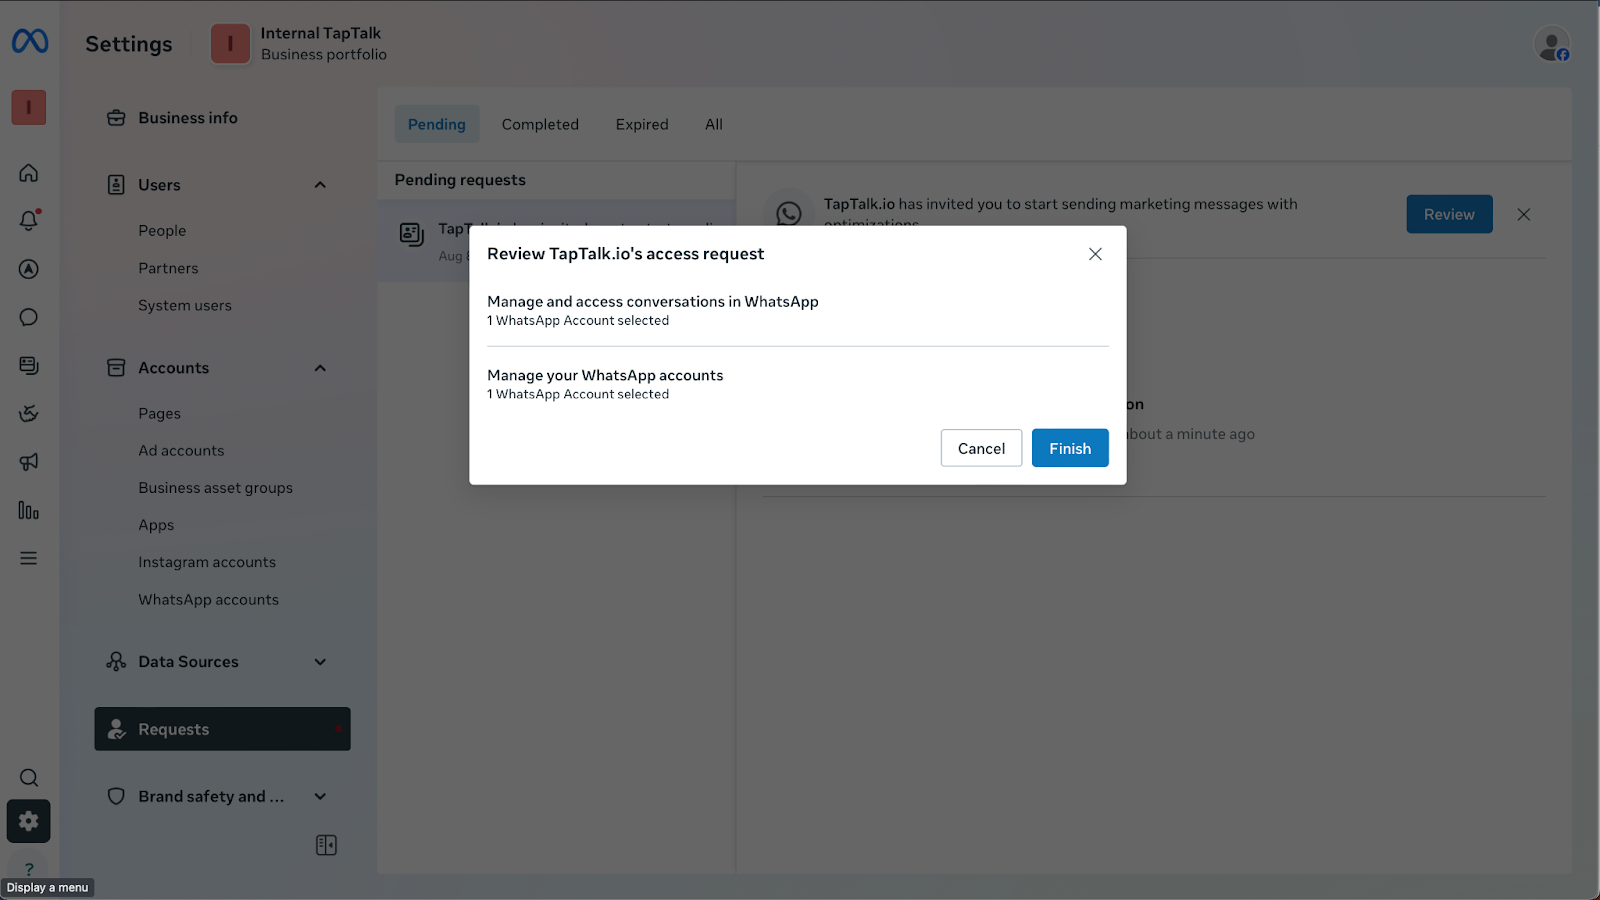Open the Home icon in left rail

pyautogui.click(x=29, y=172)
